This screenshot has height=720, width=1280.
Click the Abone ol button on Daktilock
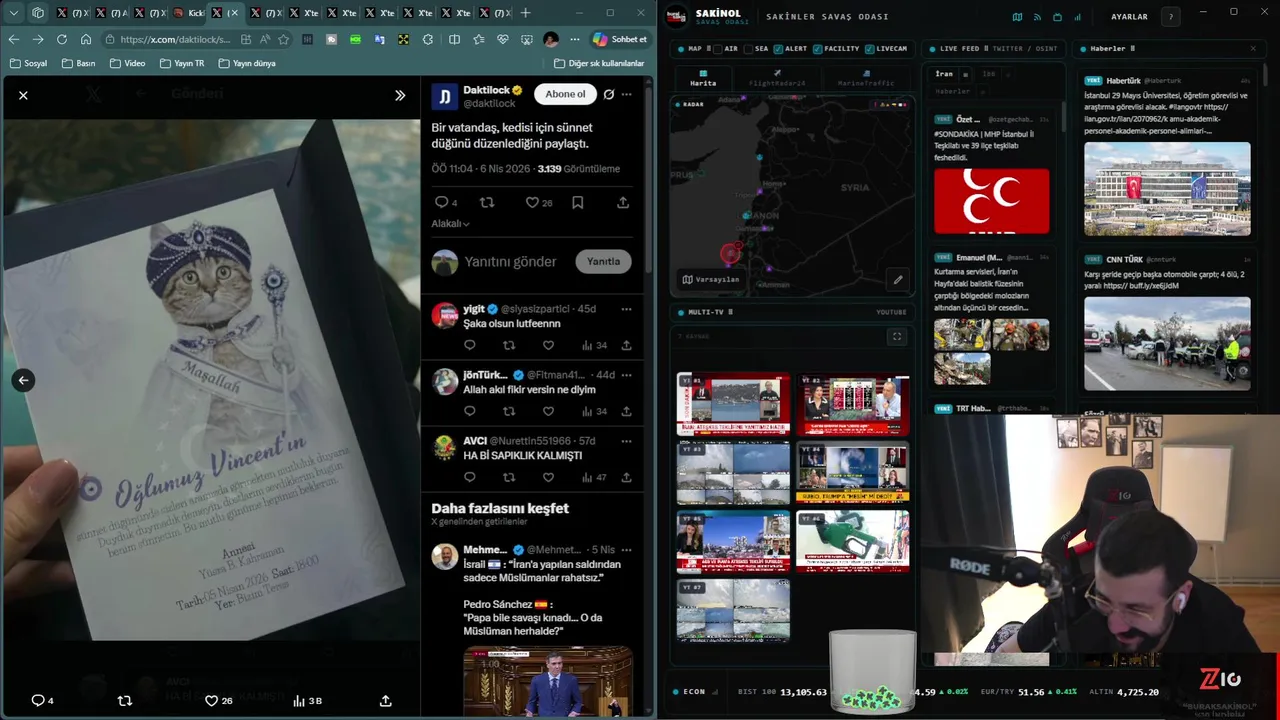[x=565, y=94]
